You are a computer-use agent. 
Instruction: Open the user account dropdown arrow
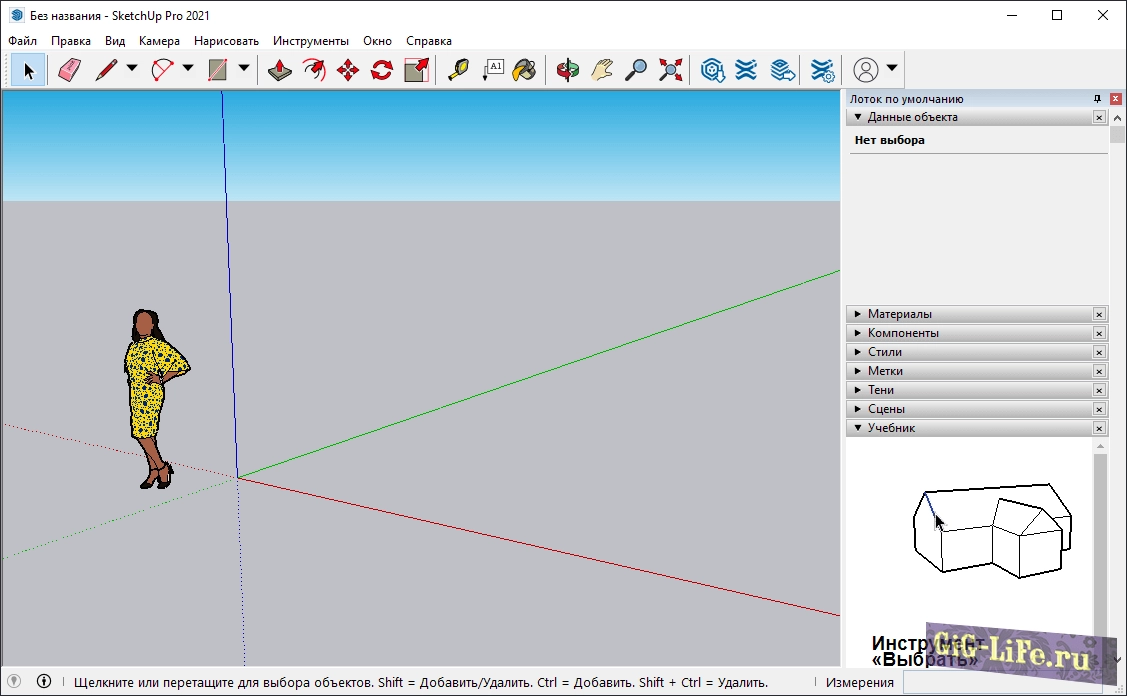pyautogui.click(x=892, y=70)
